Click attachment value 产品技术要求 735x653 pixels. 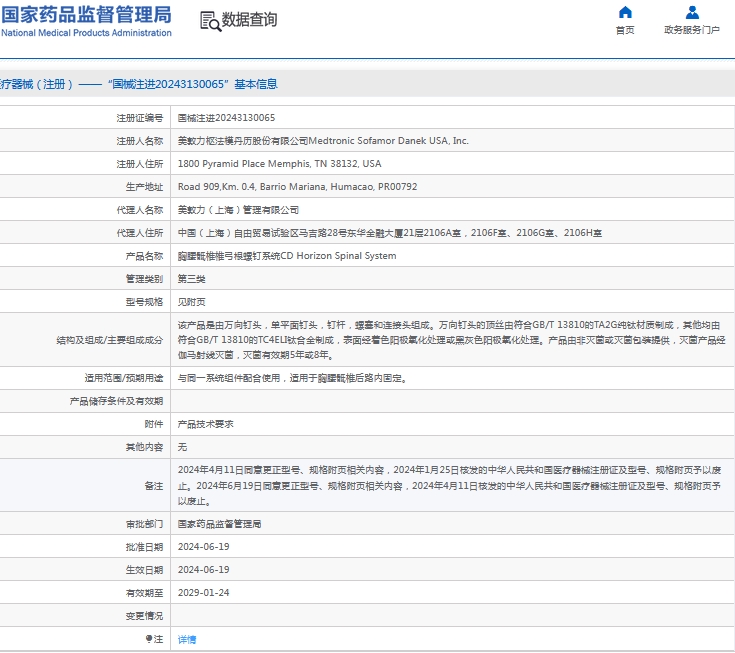pos(205,424)
